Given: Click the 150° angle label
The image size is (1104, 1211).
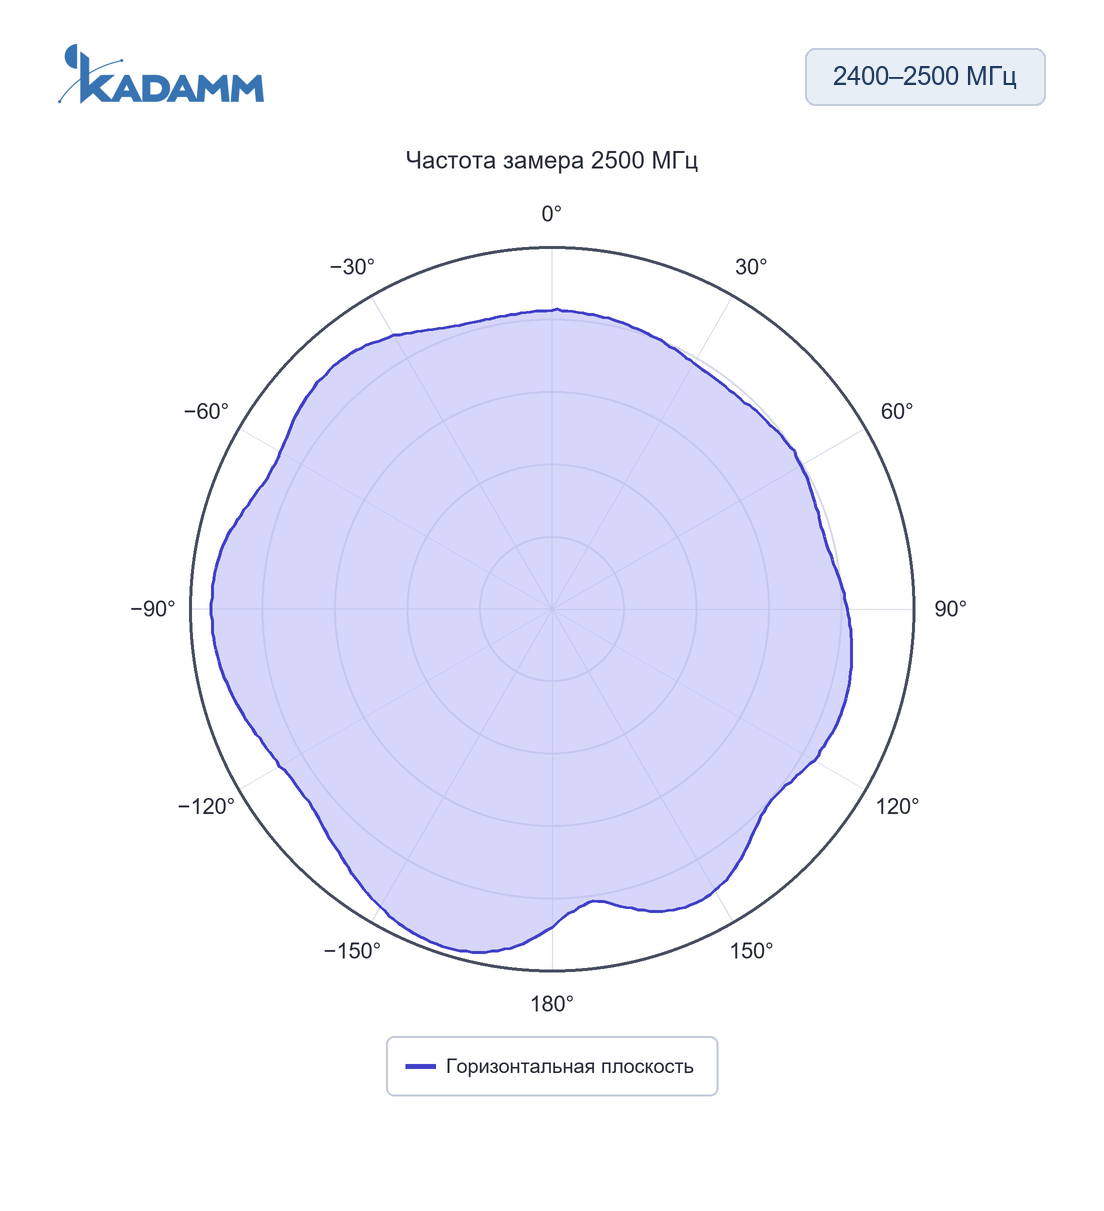Looking at the screenshot, I should tap(751, 951).
